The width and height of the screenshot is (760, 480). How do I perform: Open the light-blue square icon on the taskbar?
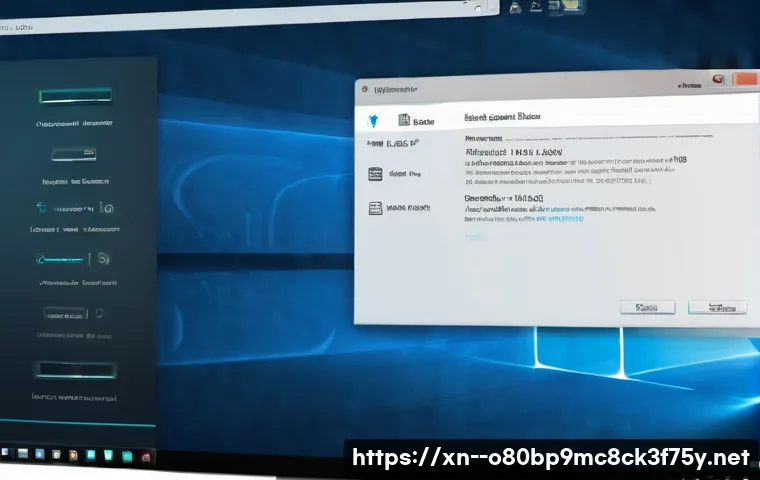pyautogui.click(x=91, y=455)
